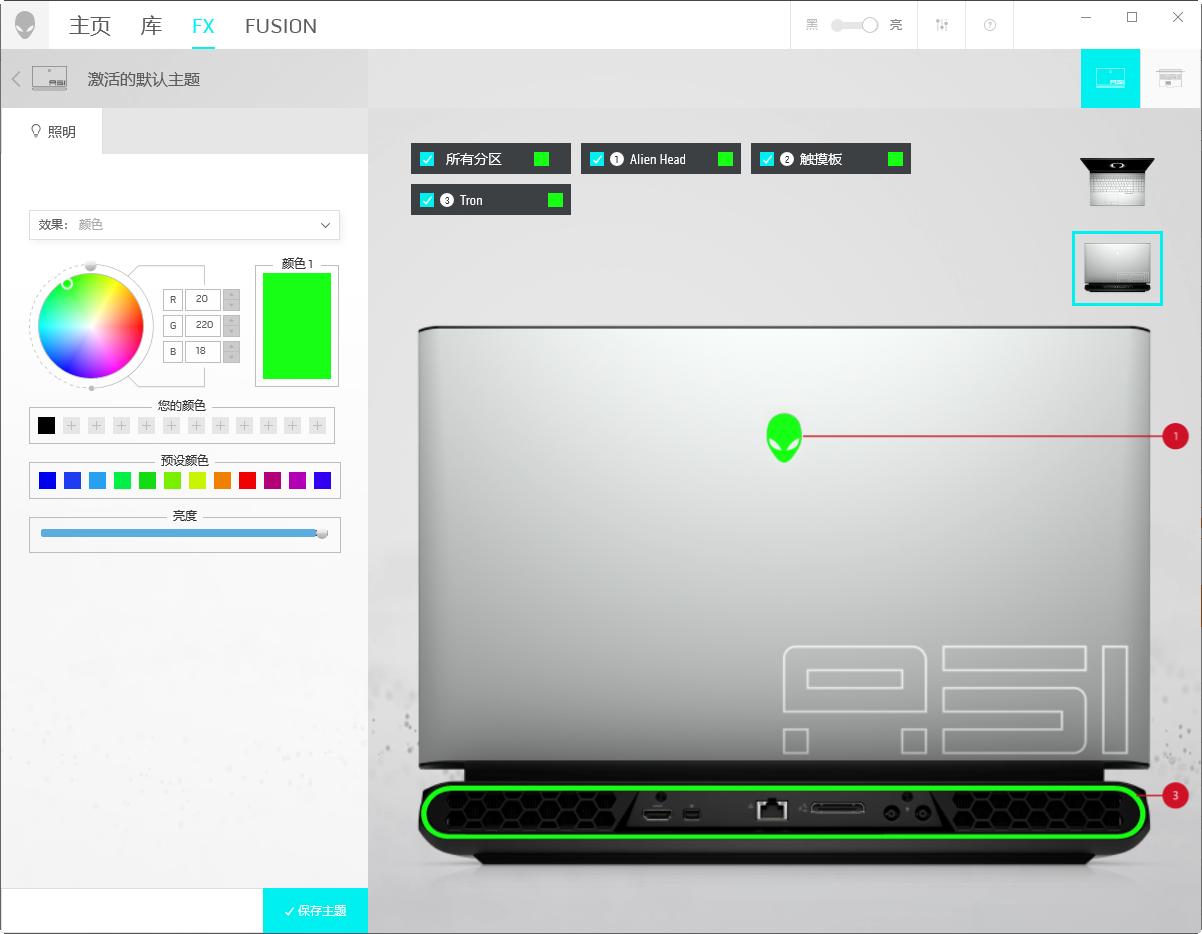Click zone marker 3 near rear Tron light

coord(1175,796)
